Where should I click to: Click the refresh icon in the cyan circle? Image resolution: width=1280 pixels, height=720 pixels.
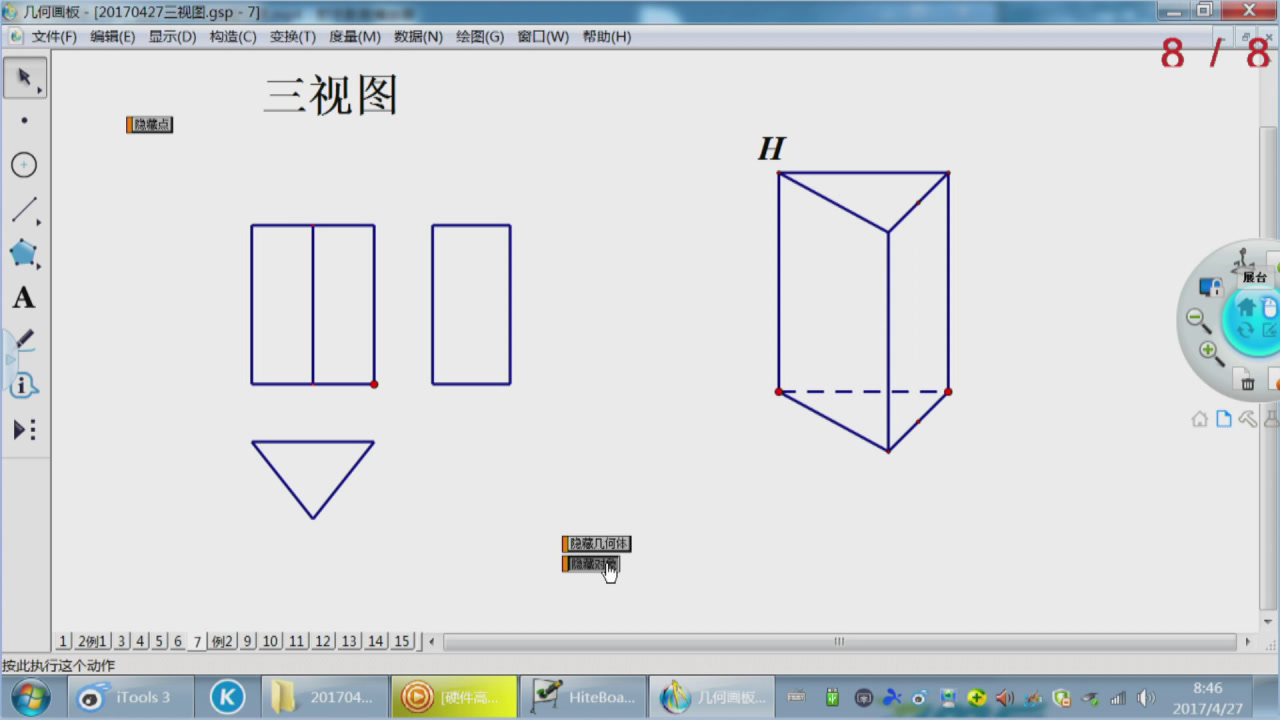point(1246,330)
